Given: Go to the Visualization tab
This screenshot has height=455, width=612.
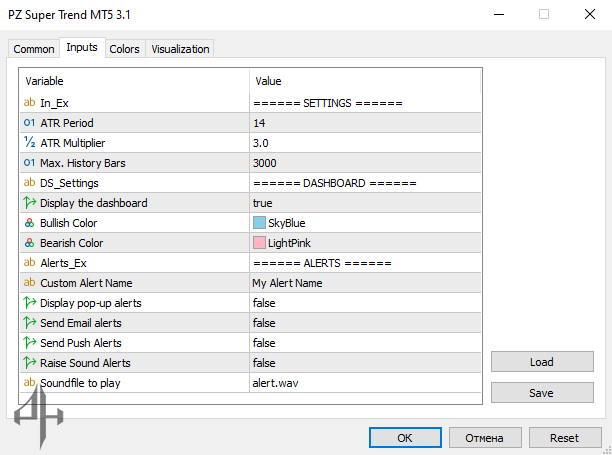Looking at the screenshot, I should click(180, 49).
